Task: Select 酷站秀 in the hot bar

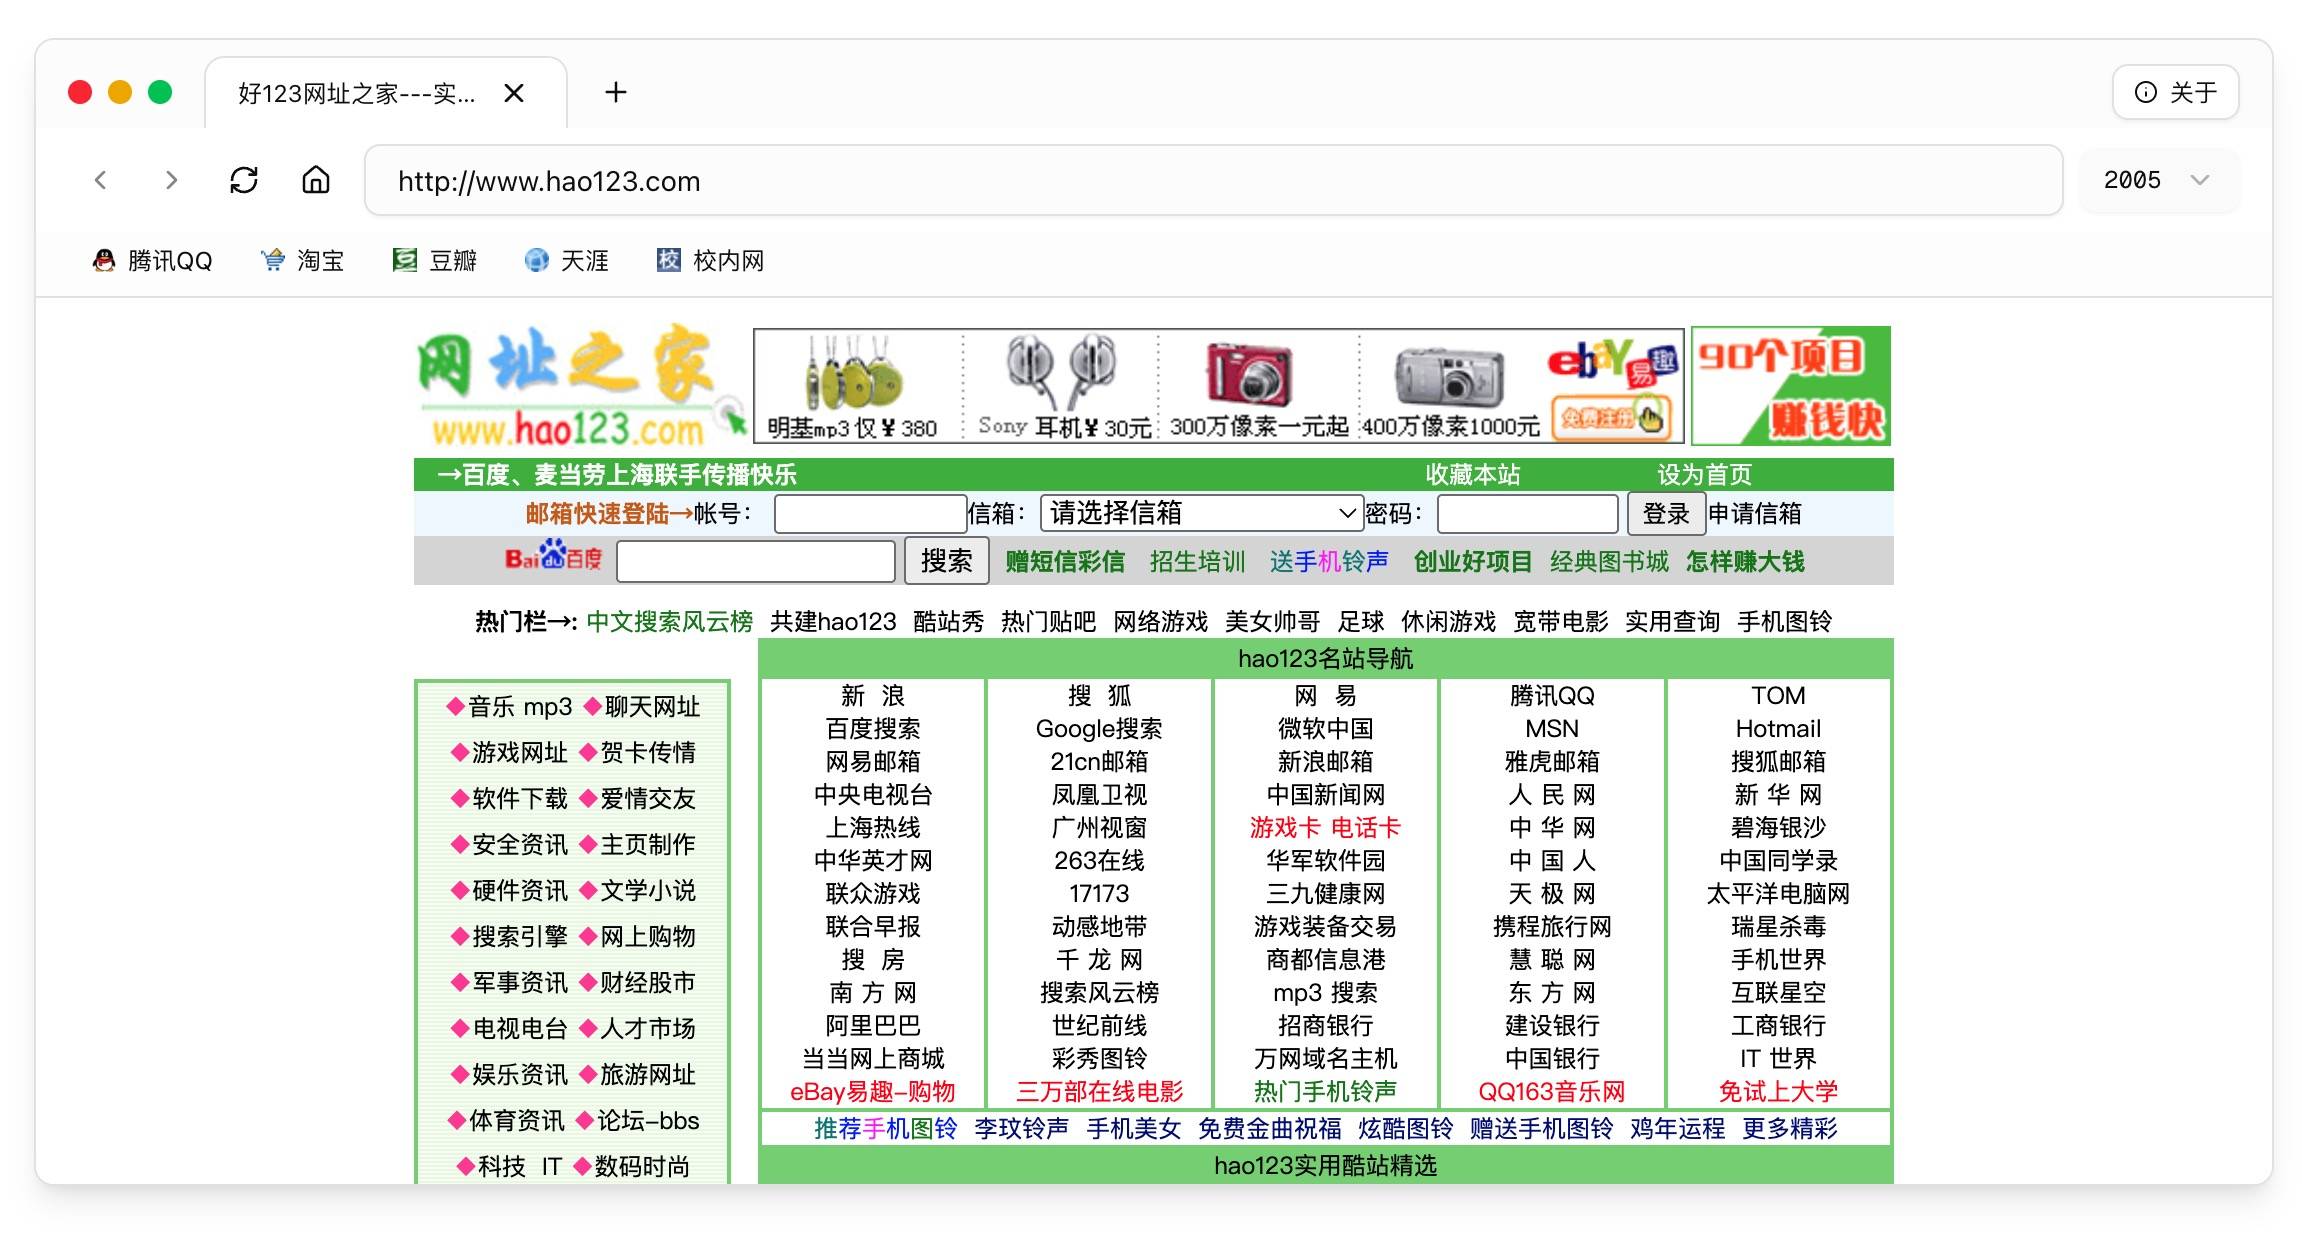Action: point(948,621)
